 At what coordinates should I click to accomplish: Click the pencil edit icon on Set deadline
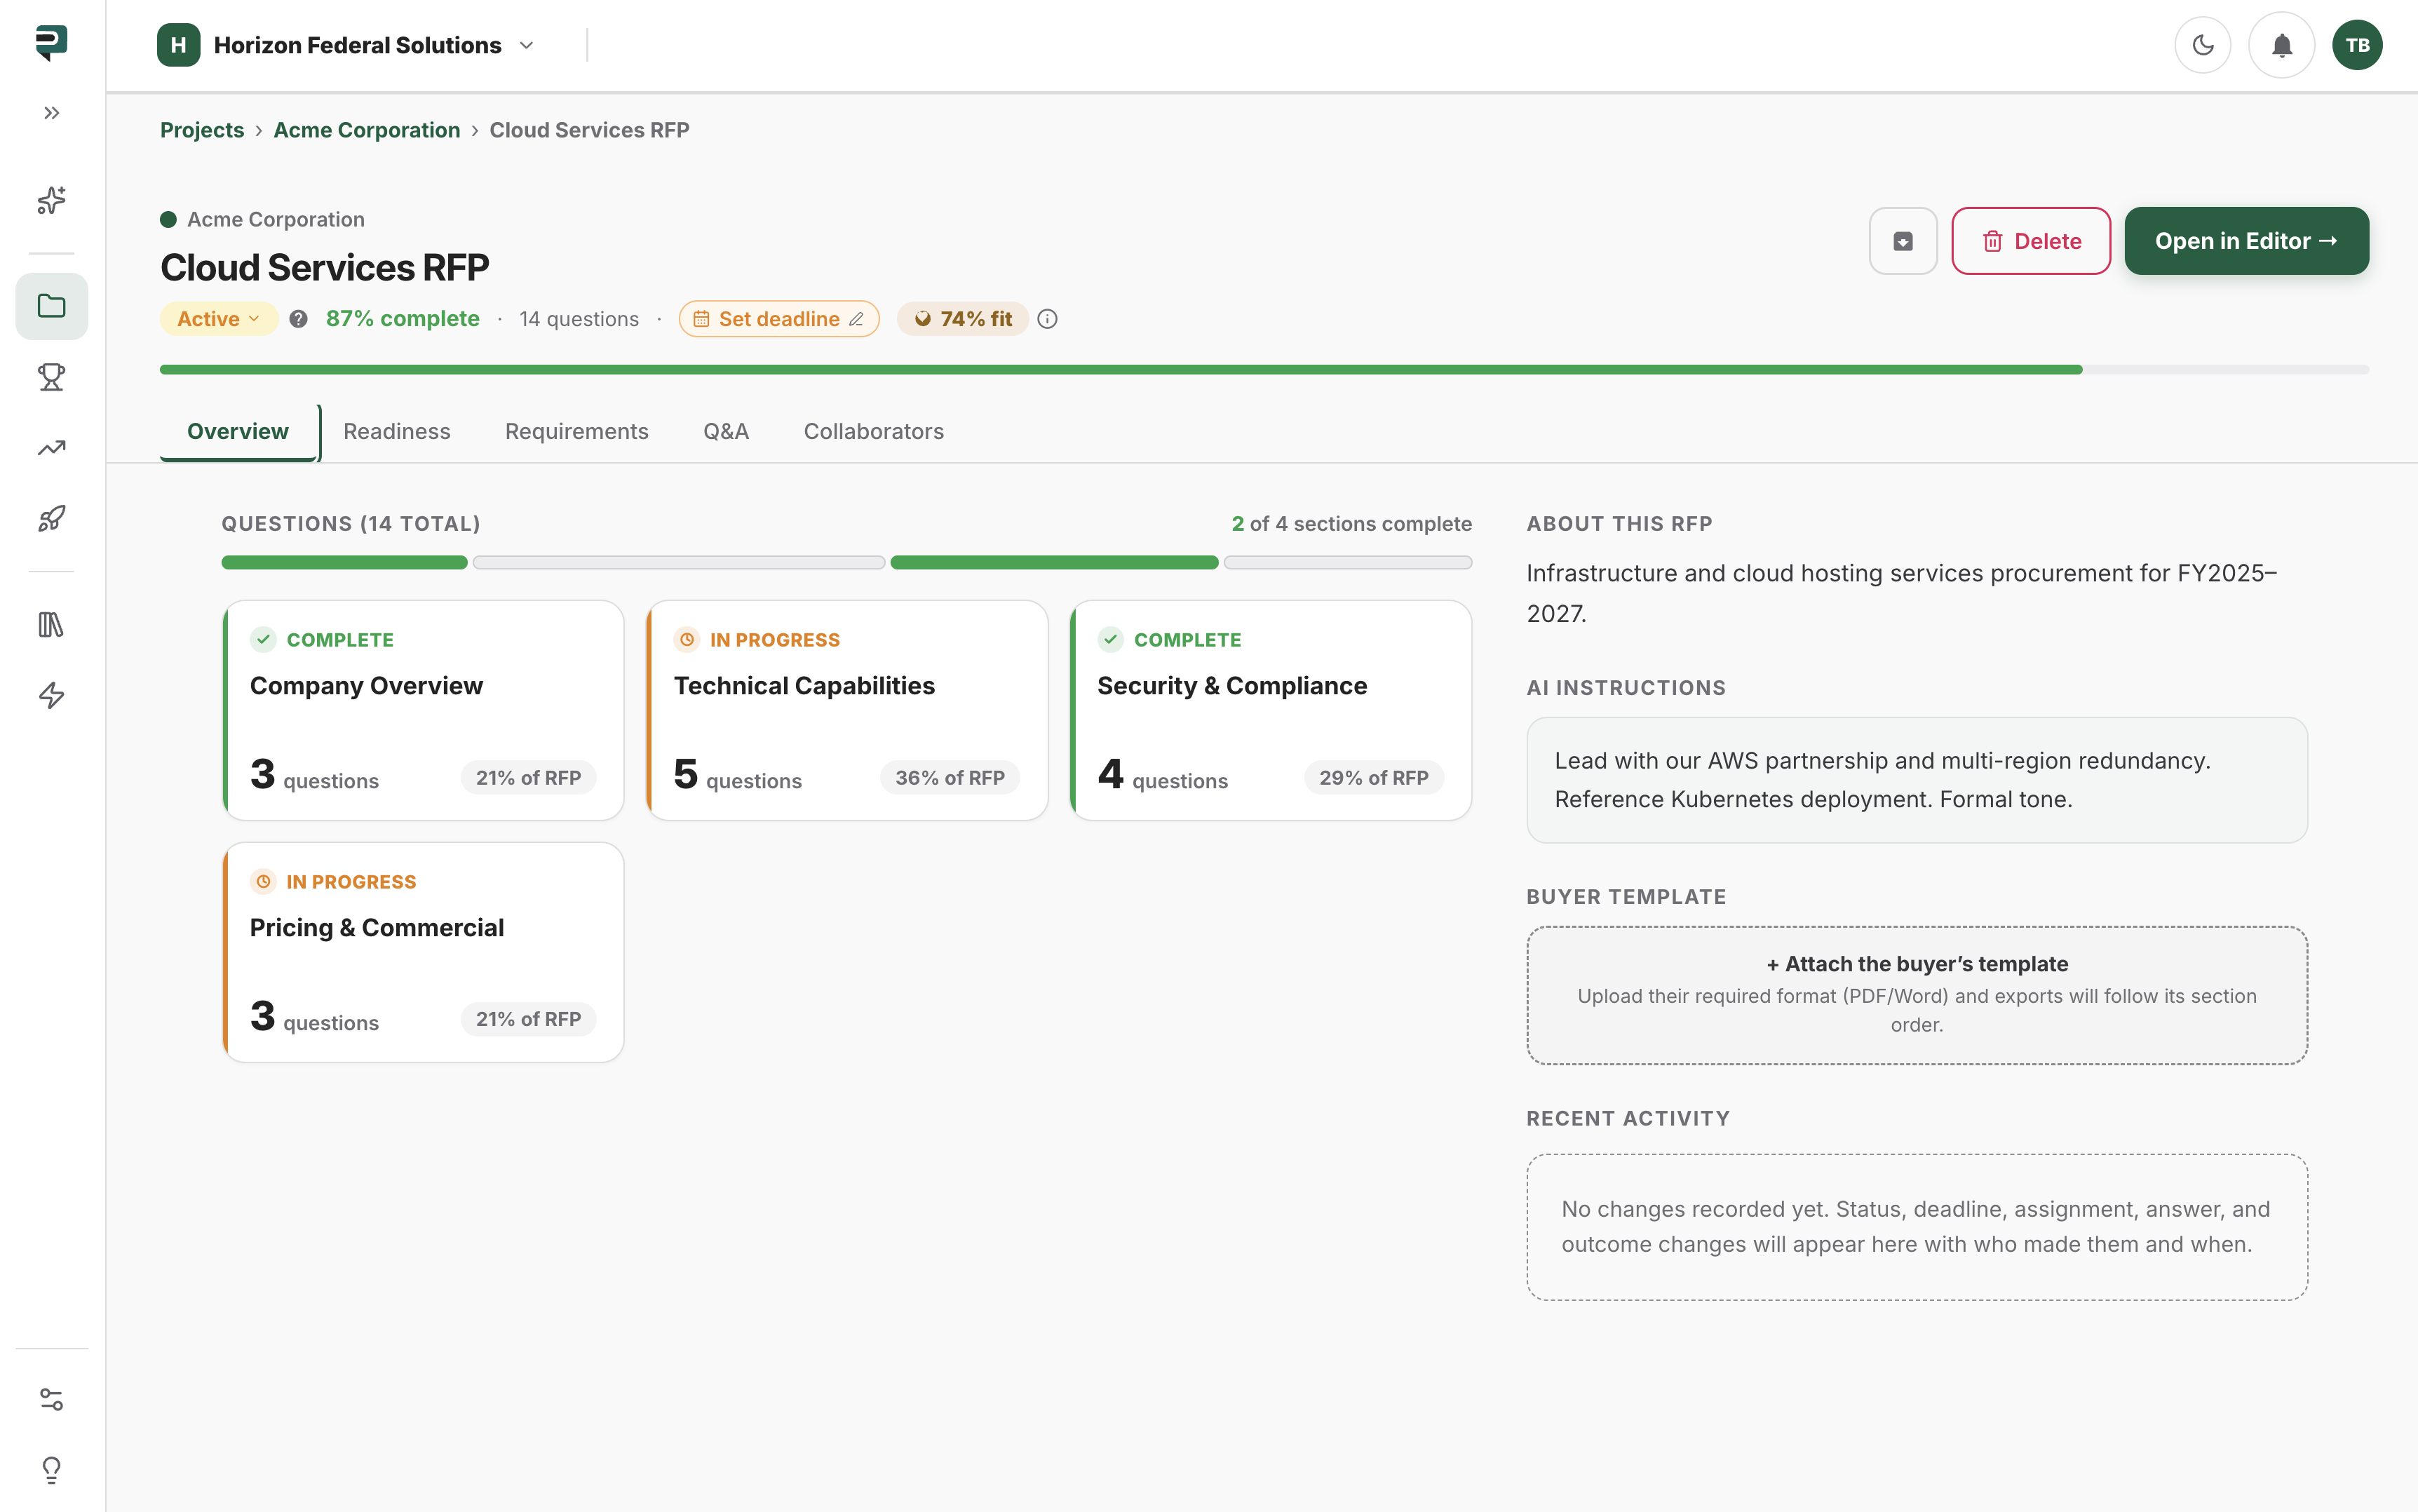857,319
